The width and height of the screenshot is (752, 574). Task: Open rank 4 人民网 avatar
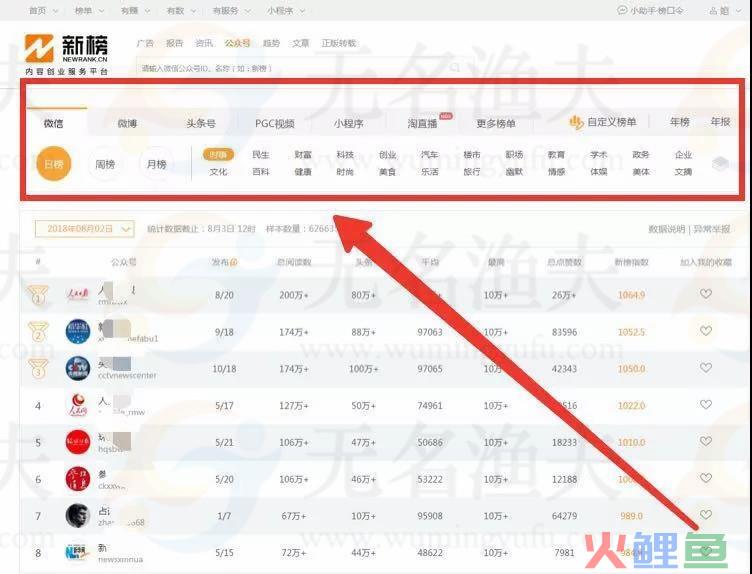point(78,405)
